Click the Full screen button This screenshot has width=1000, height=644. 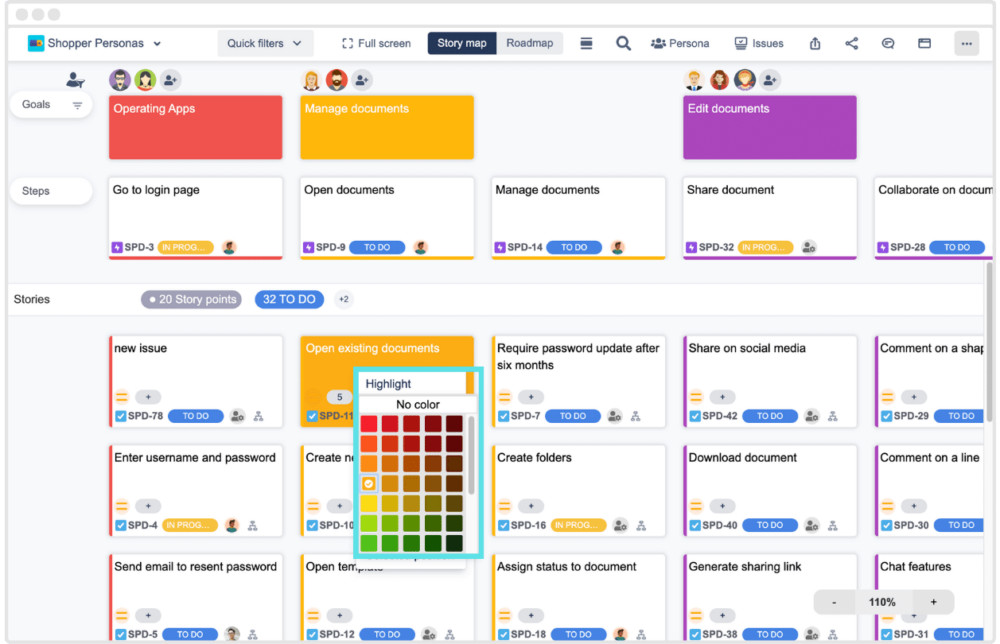point(376,43)
